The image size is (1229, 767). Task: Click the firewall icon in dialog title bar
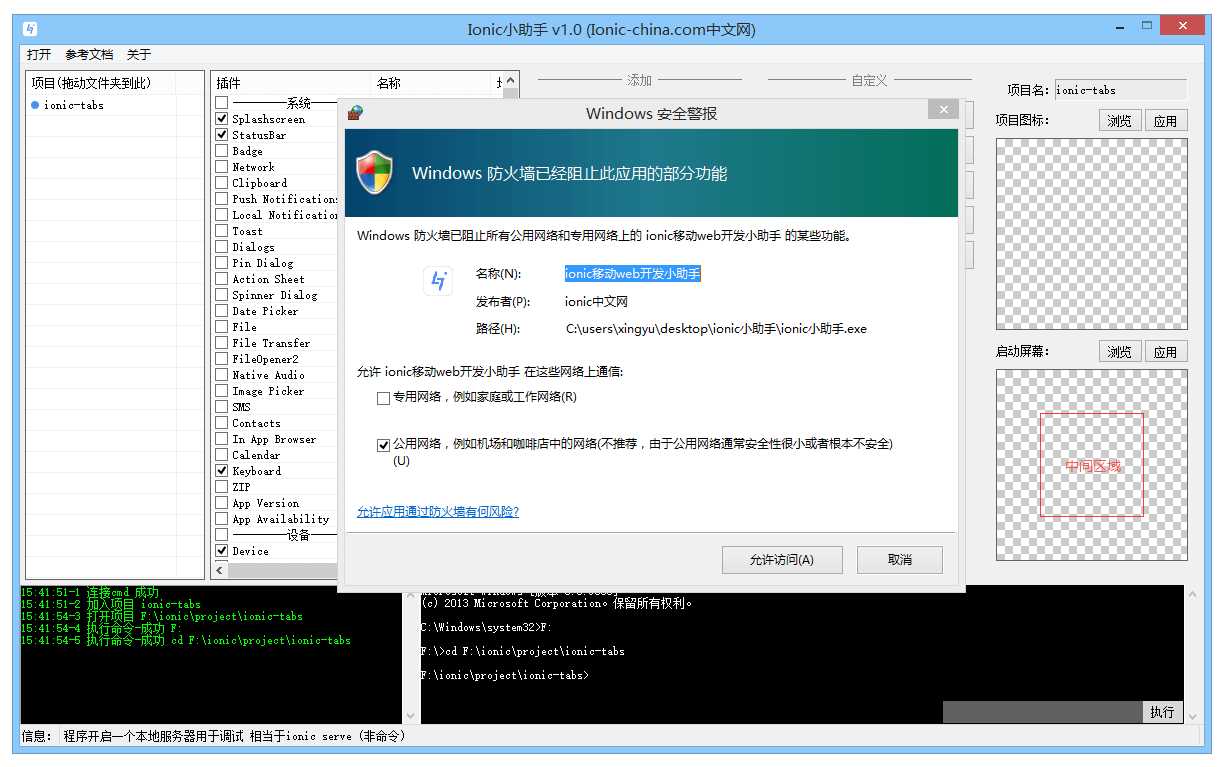[x=355, y=113]
